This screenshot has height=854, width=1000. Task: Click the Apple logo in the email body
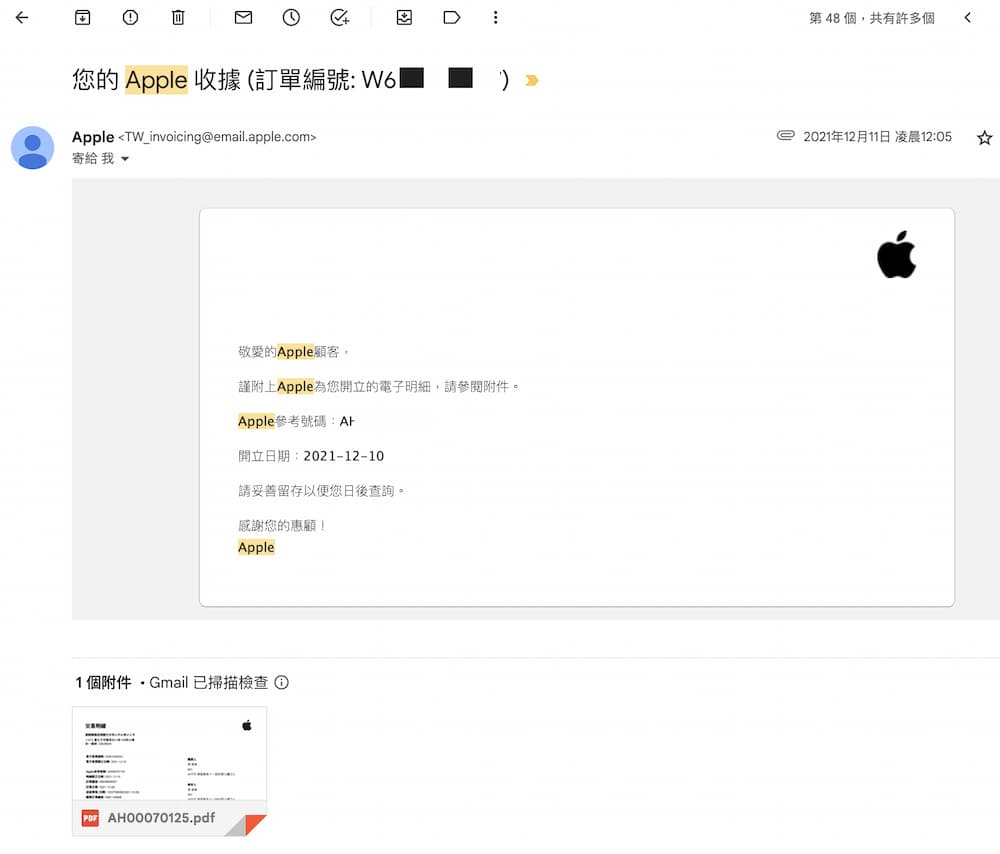(897, 254)
